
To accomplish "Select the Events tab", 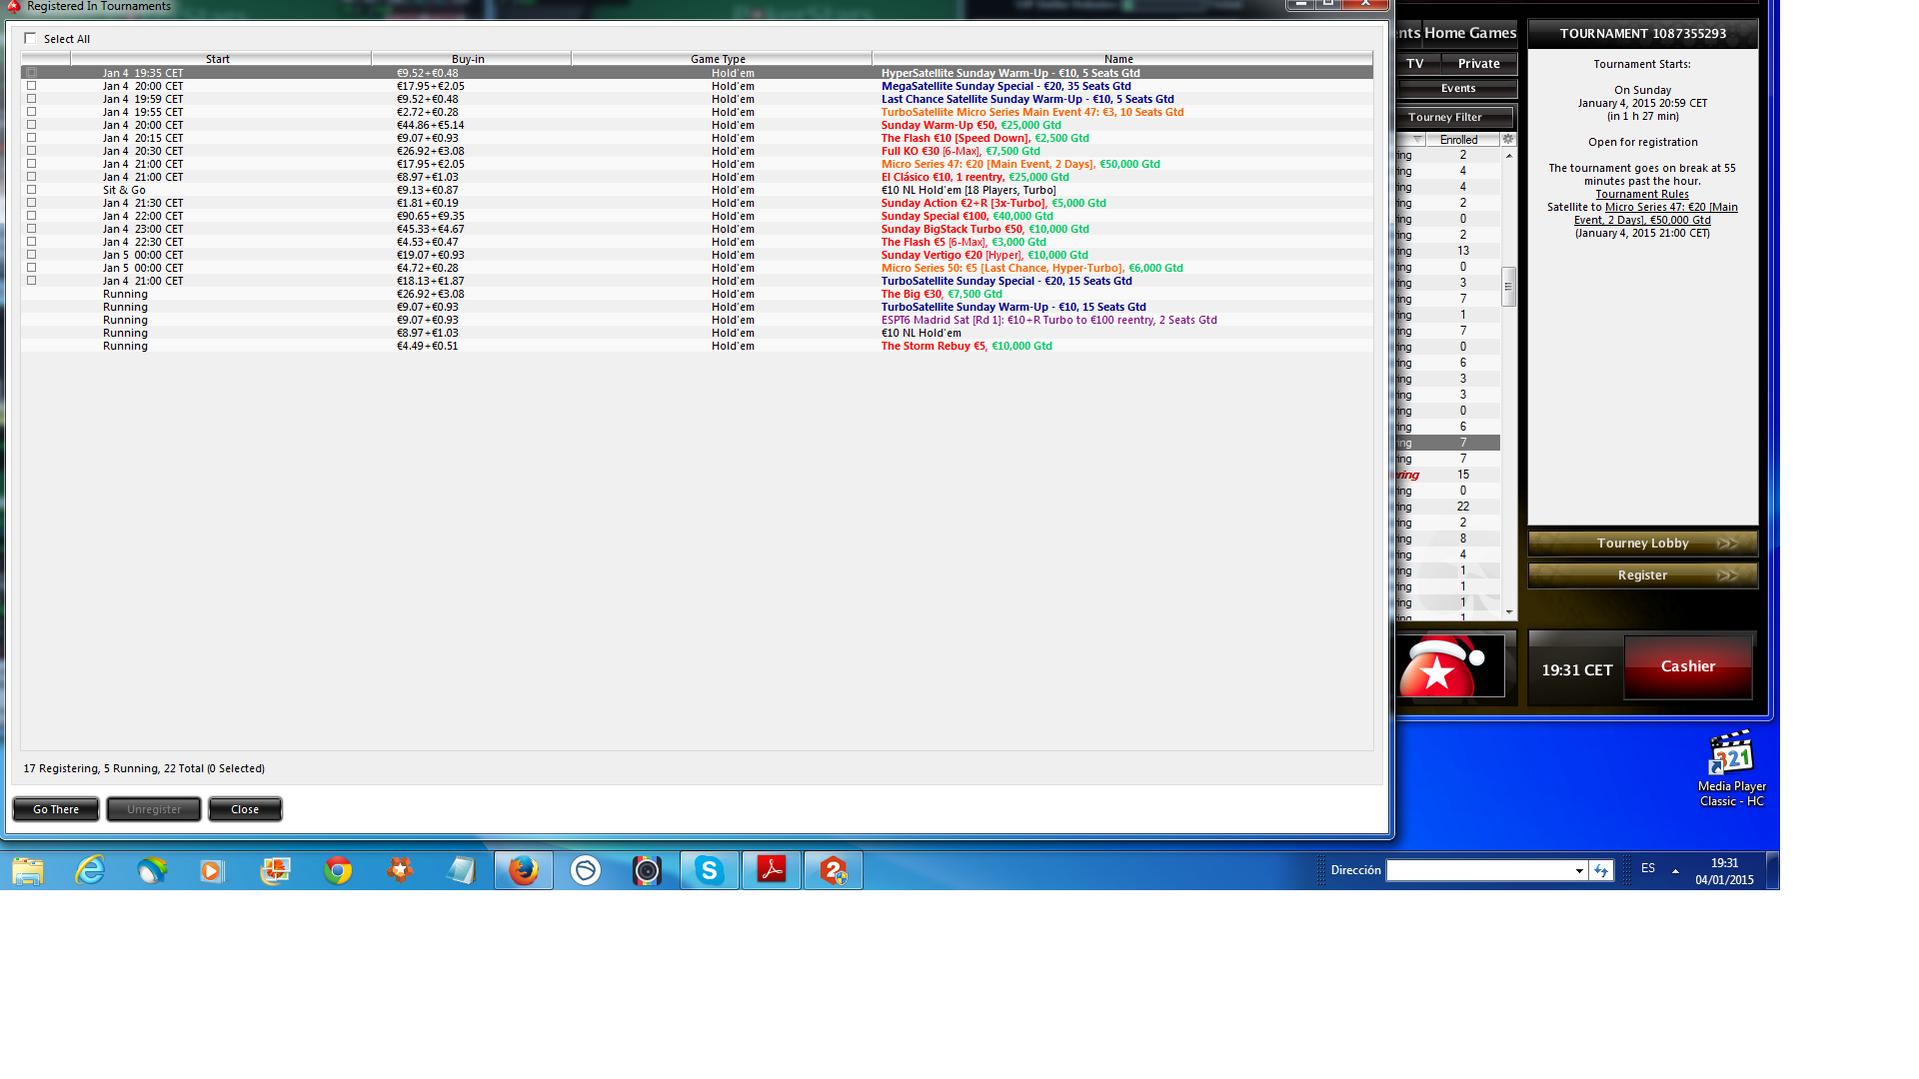I will (x=1457, y=88).
